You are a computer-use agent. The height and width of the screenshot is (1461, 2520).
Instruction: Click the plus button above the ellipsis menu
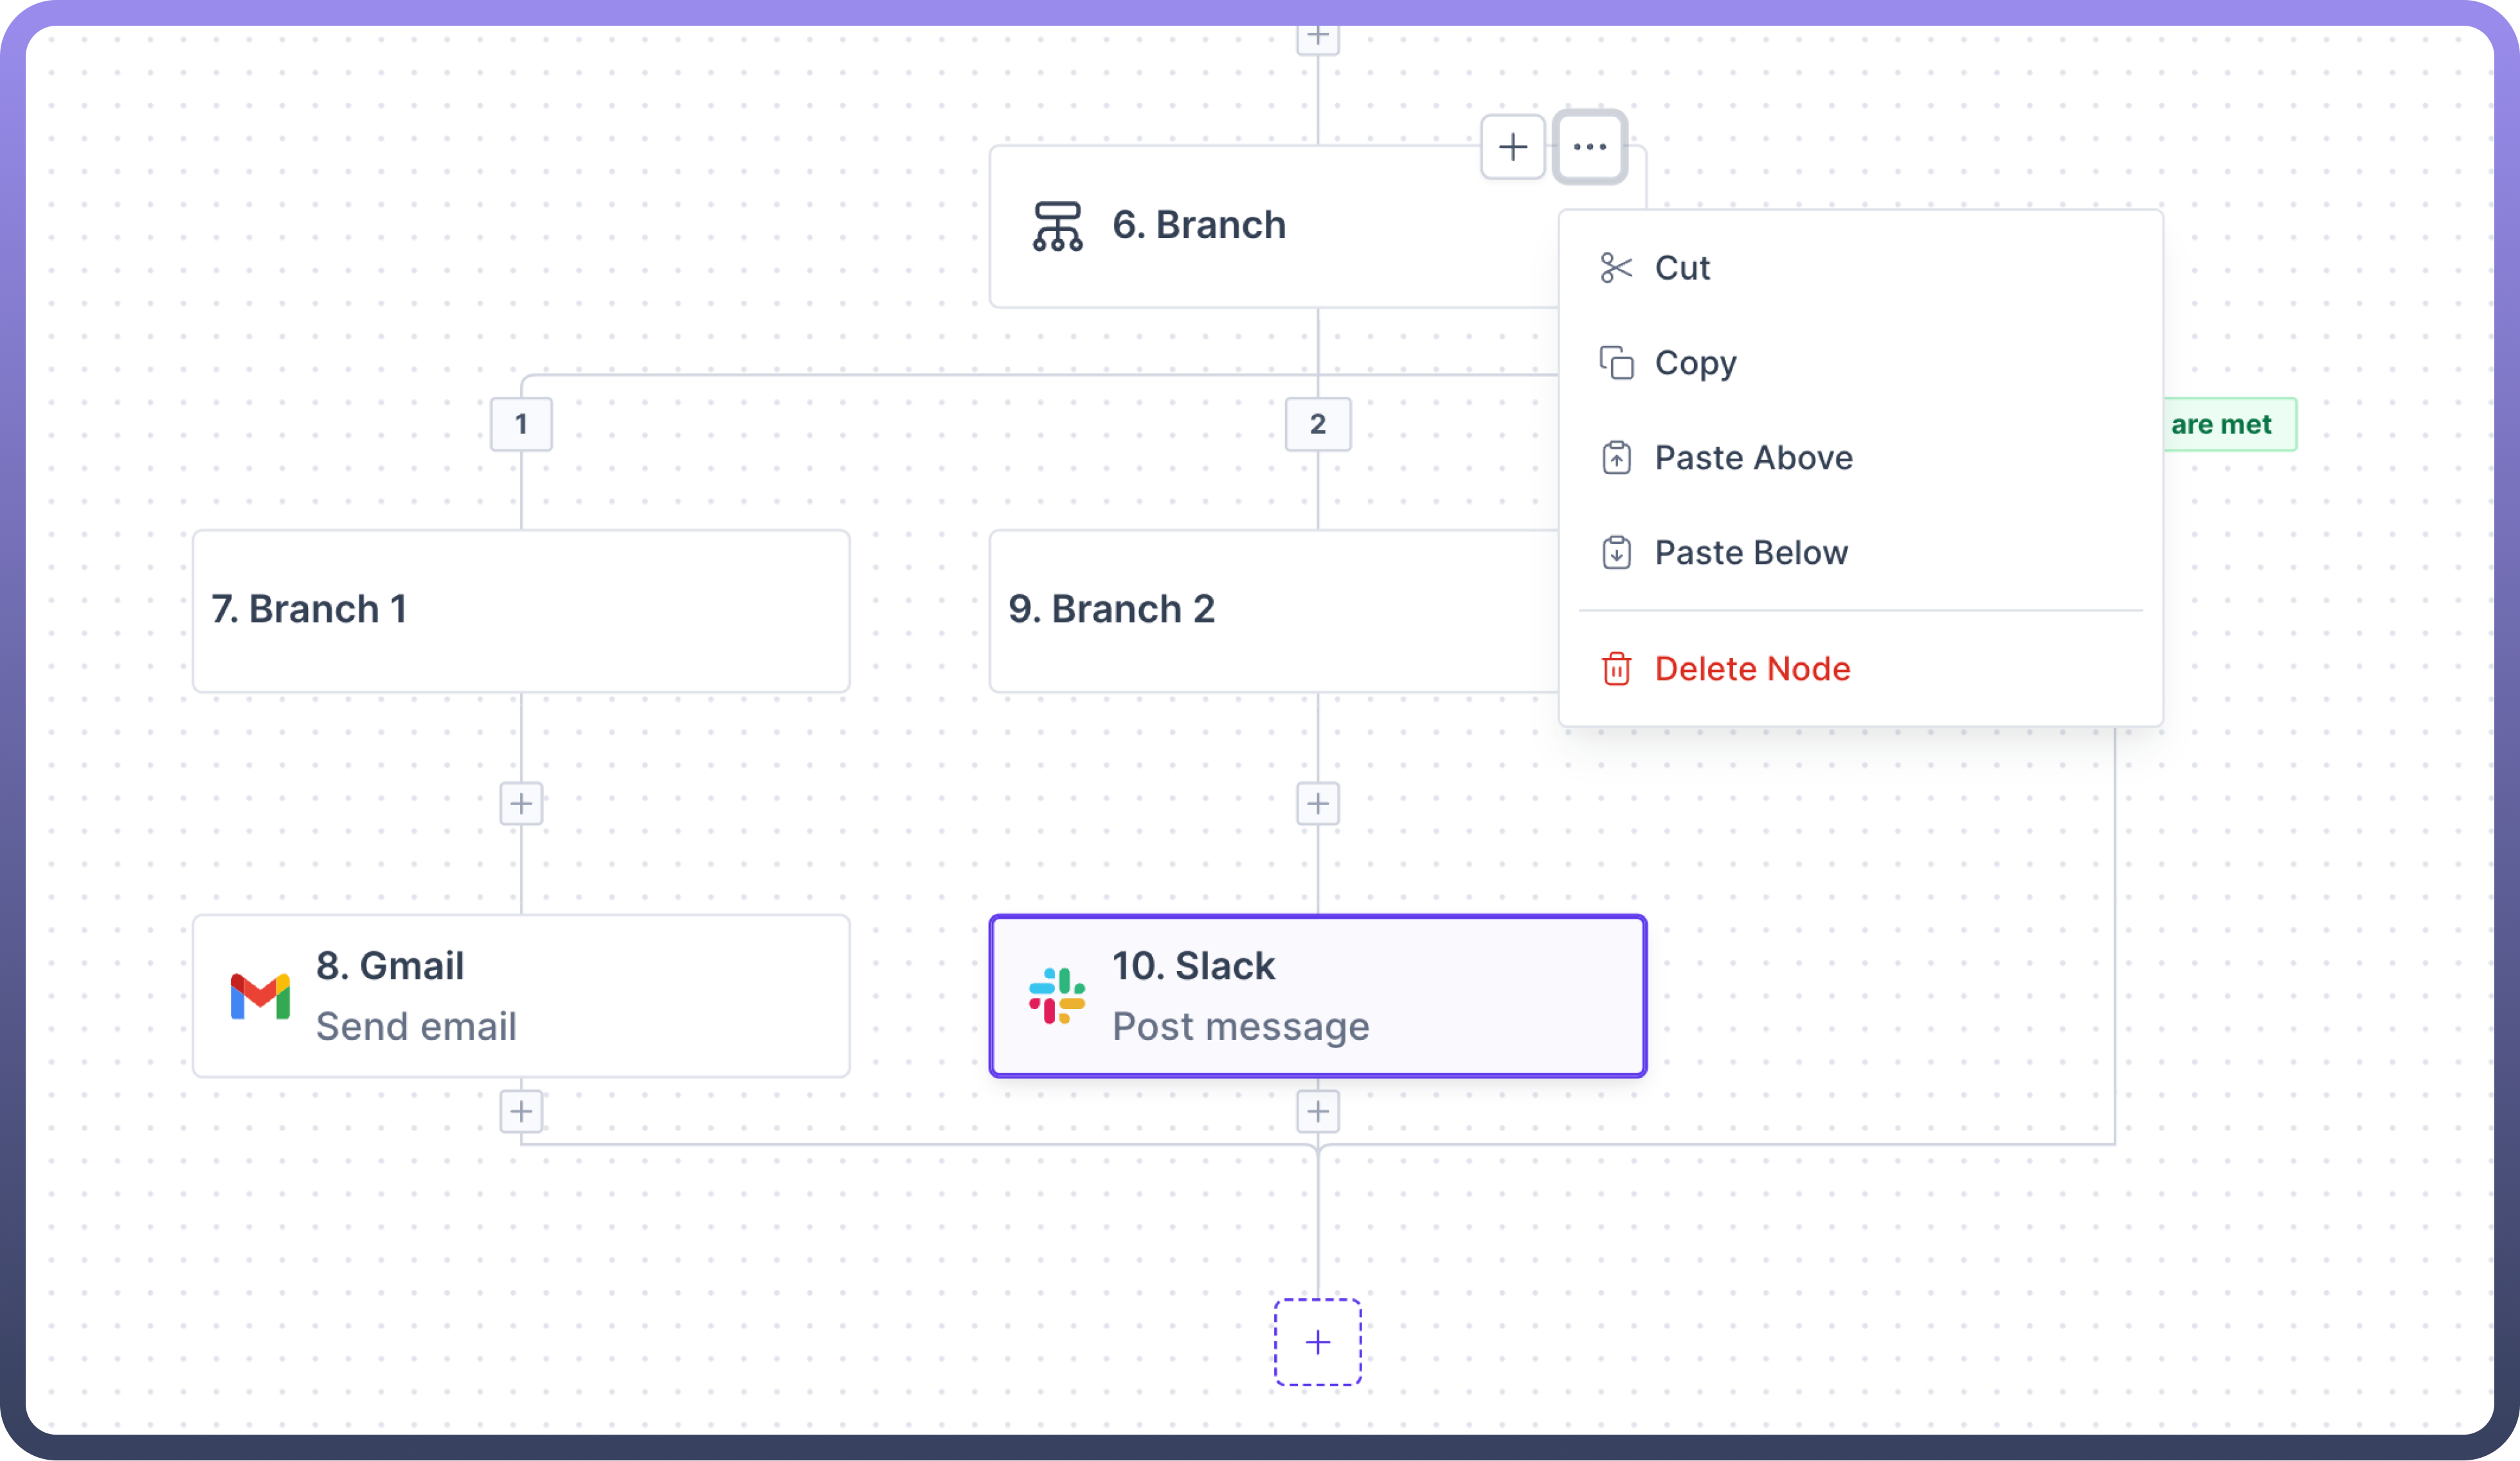[1512, 147]
